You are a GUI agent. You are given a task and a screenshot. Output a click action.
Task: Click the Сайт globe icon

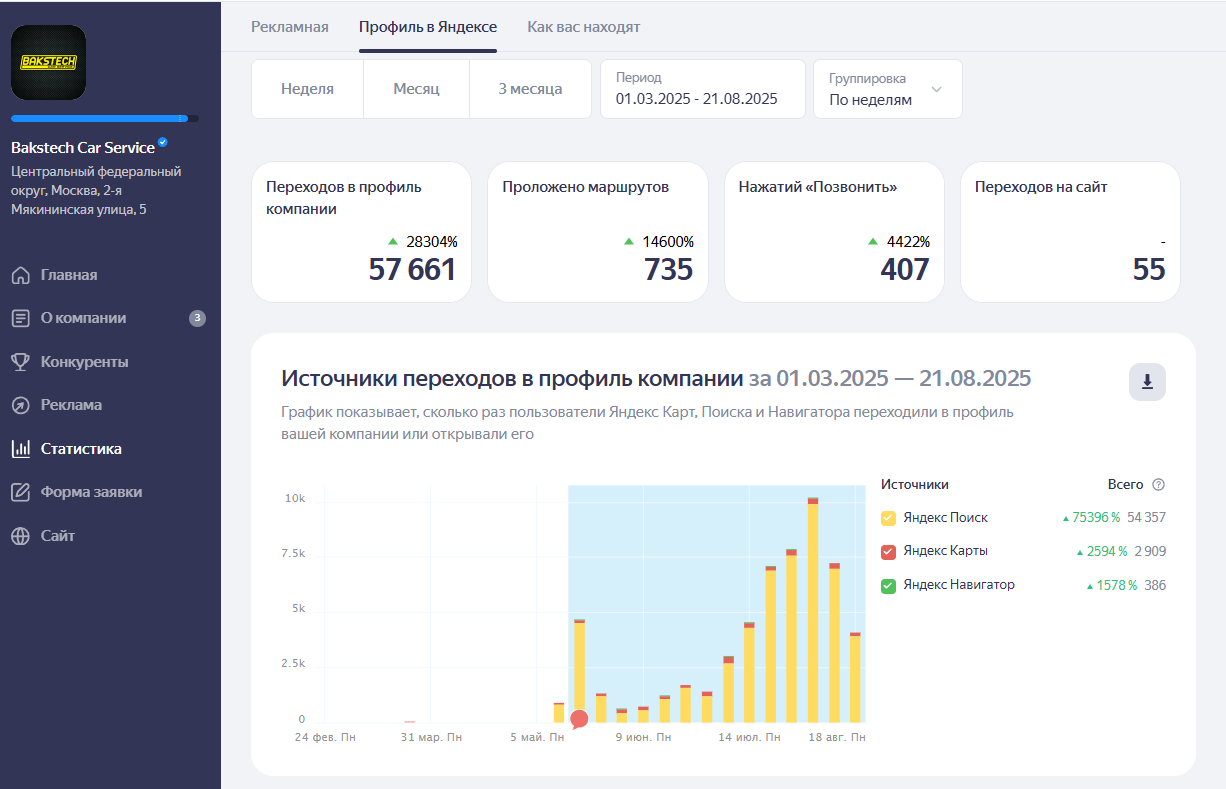(20, 536)
